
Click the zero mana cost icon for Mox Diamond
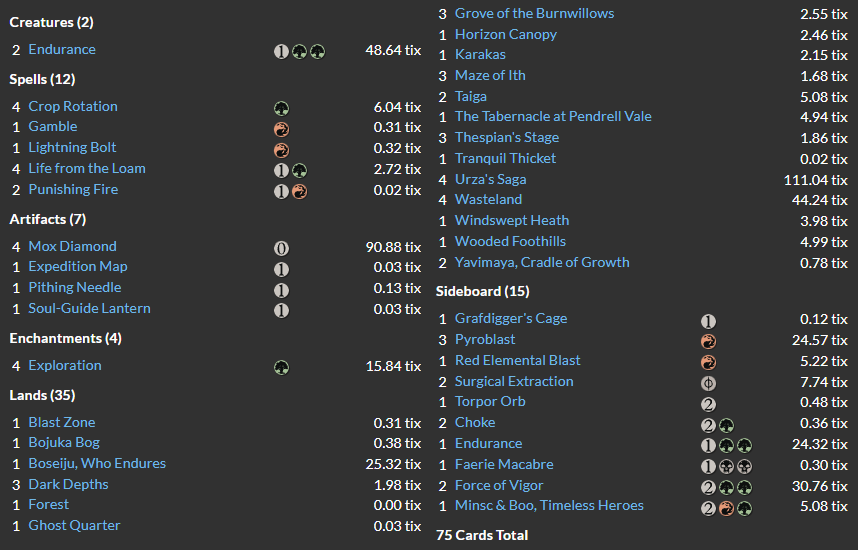[x=282, y=247]
